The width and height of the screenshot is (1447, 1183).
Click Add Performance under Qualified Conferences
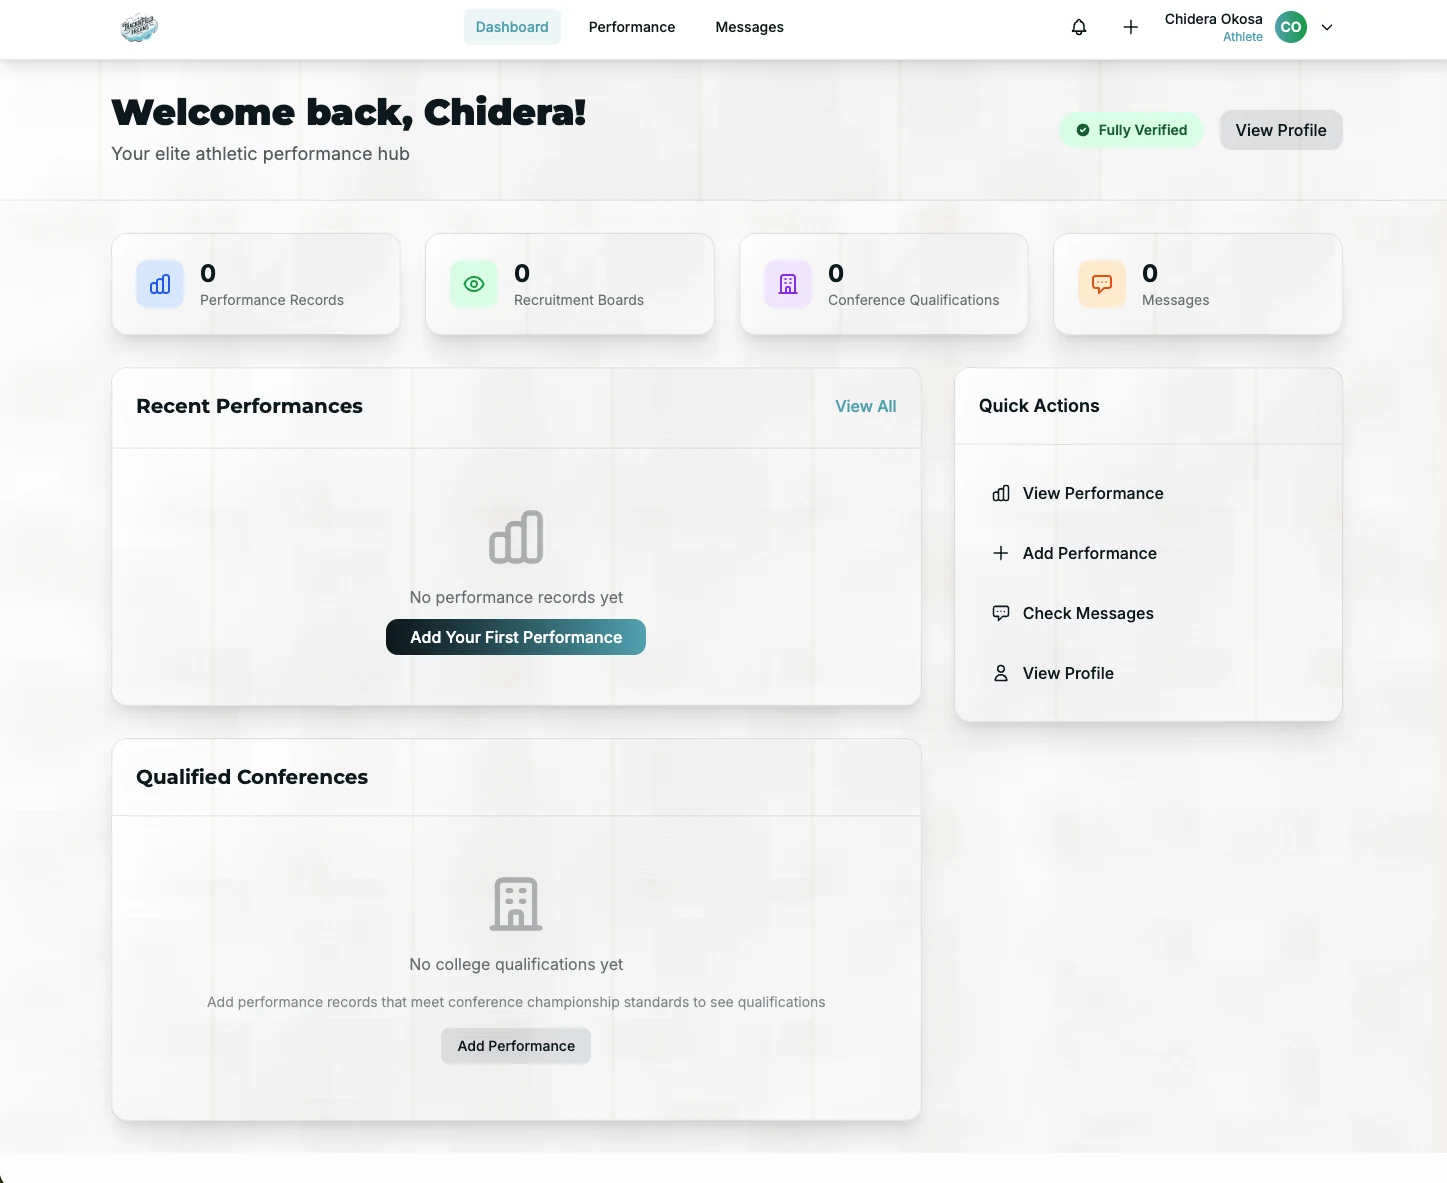[516, 1046]
